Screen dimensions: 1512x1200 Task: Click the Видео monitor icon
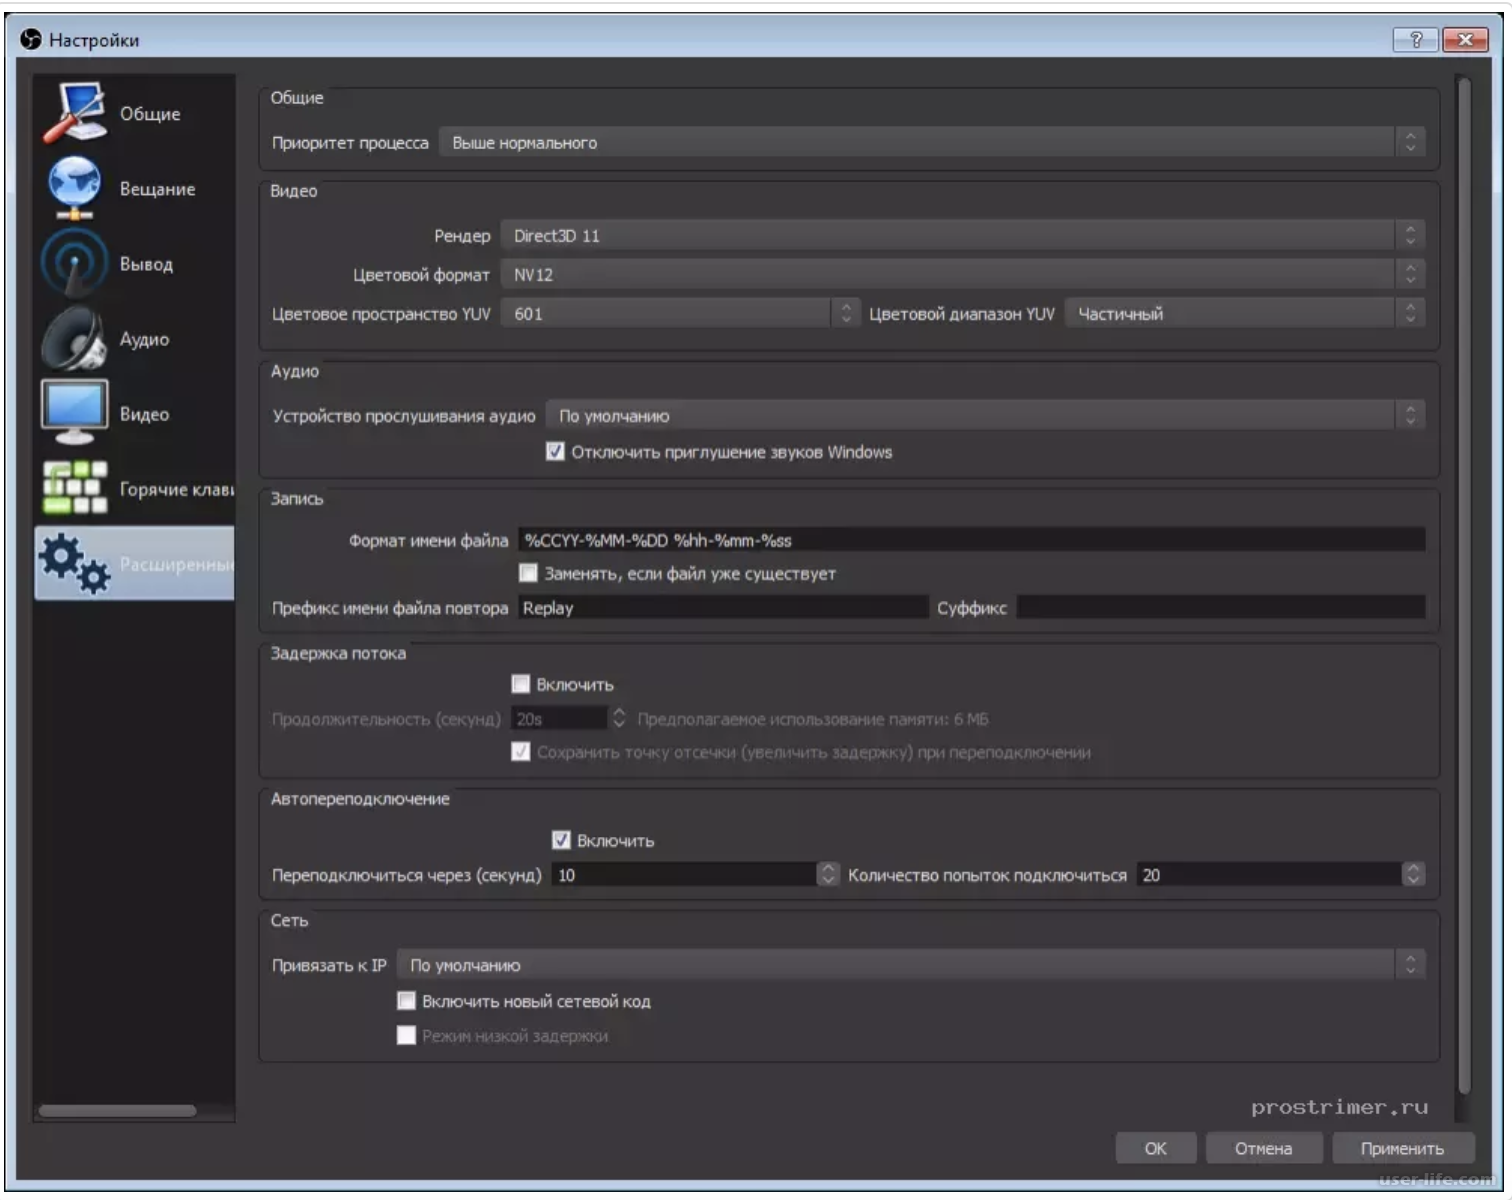point(74,413)
